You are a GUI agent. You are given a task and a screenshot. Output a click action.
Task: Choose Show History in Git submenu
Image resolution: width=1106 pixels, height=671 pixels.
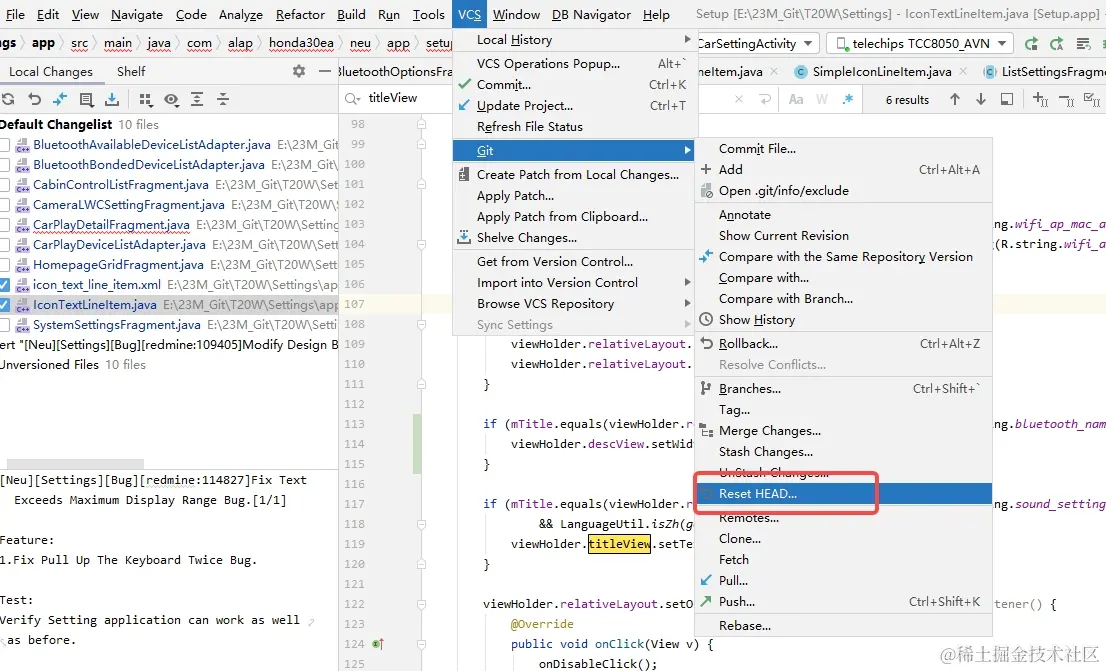pyautogui.click(x=844, y=320)
